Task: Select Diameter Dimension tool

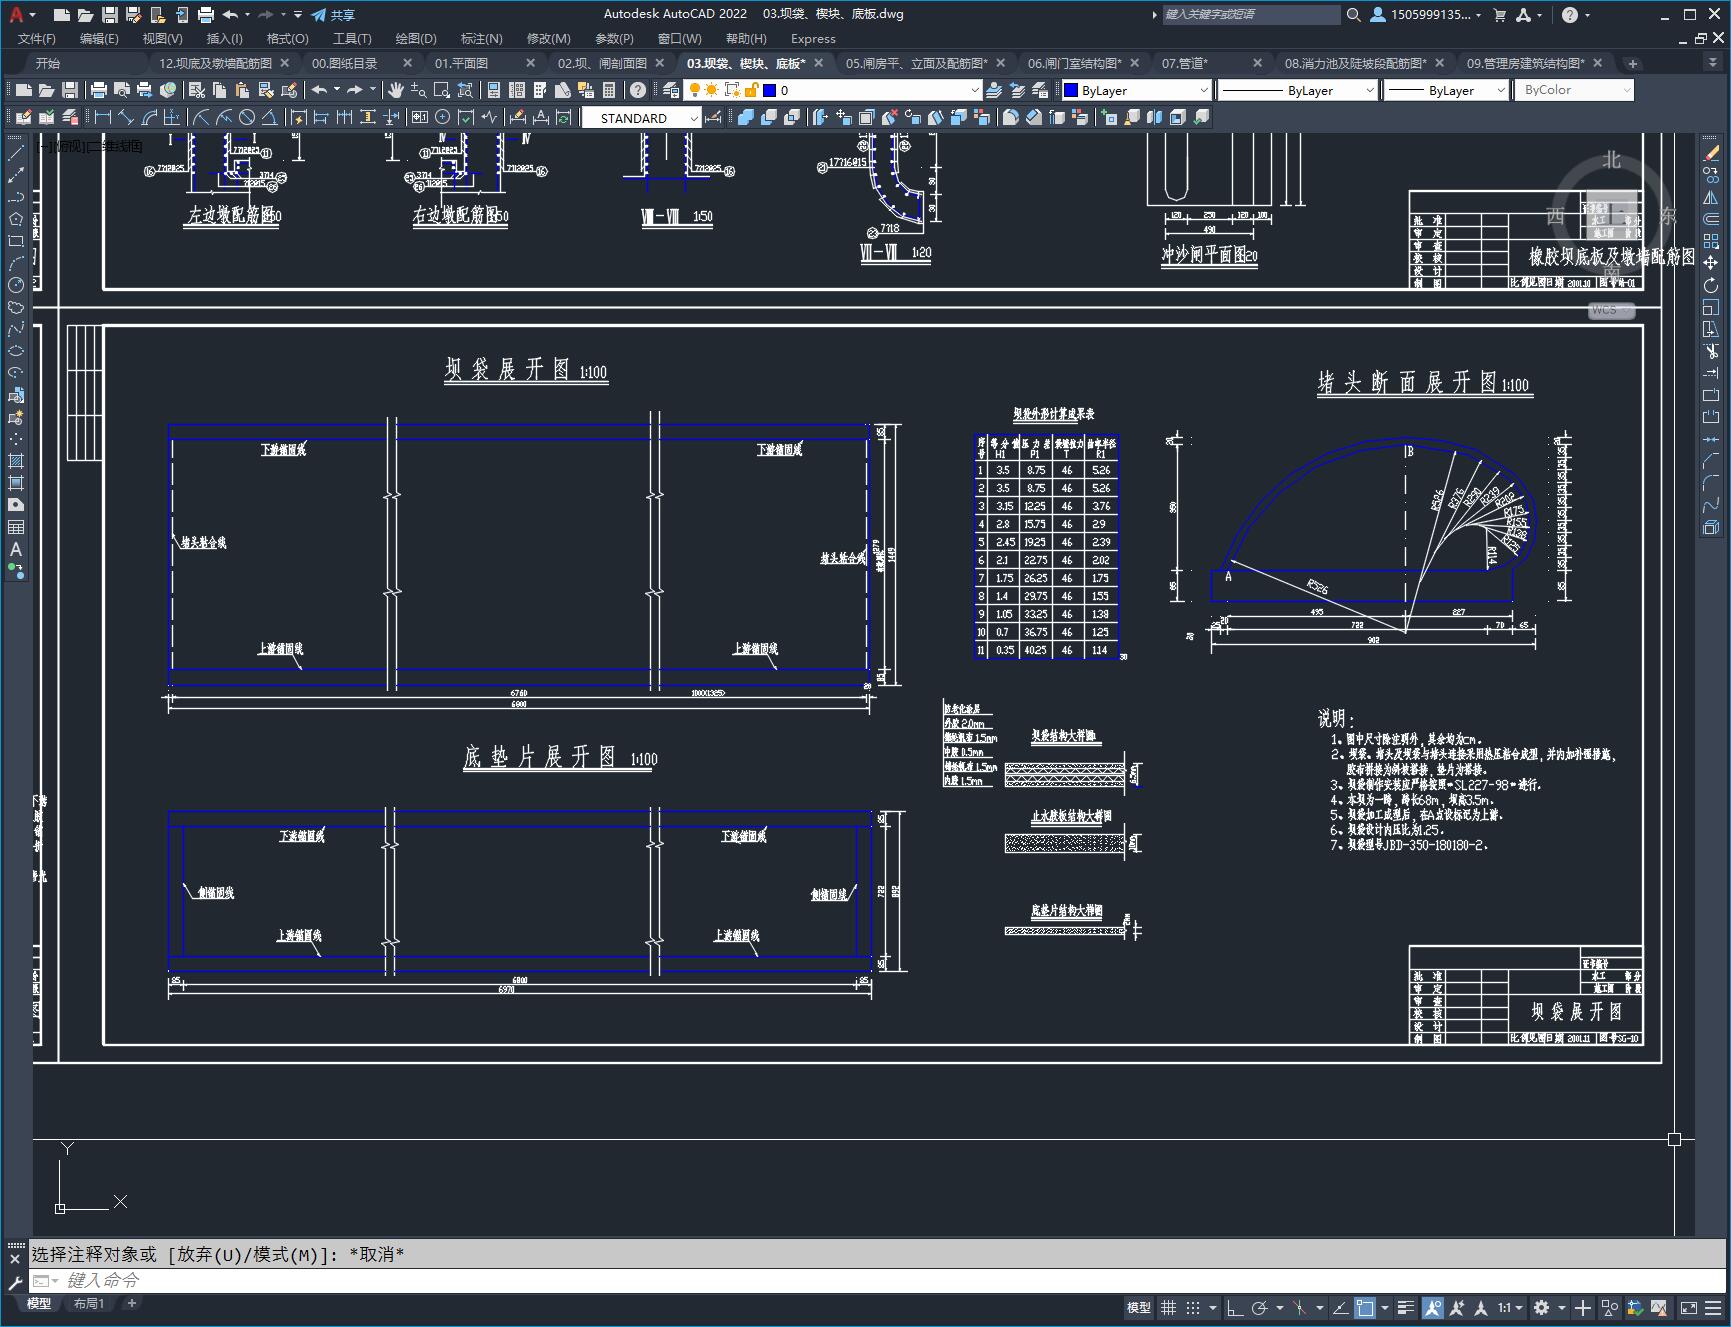Action: tap(247, 117)
